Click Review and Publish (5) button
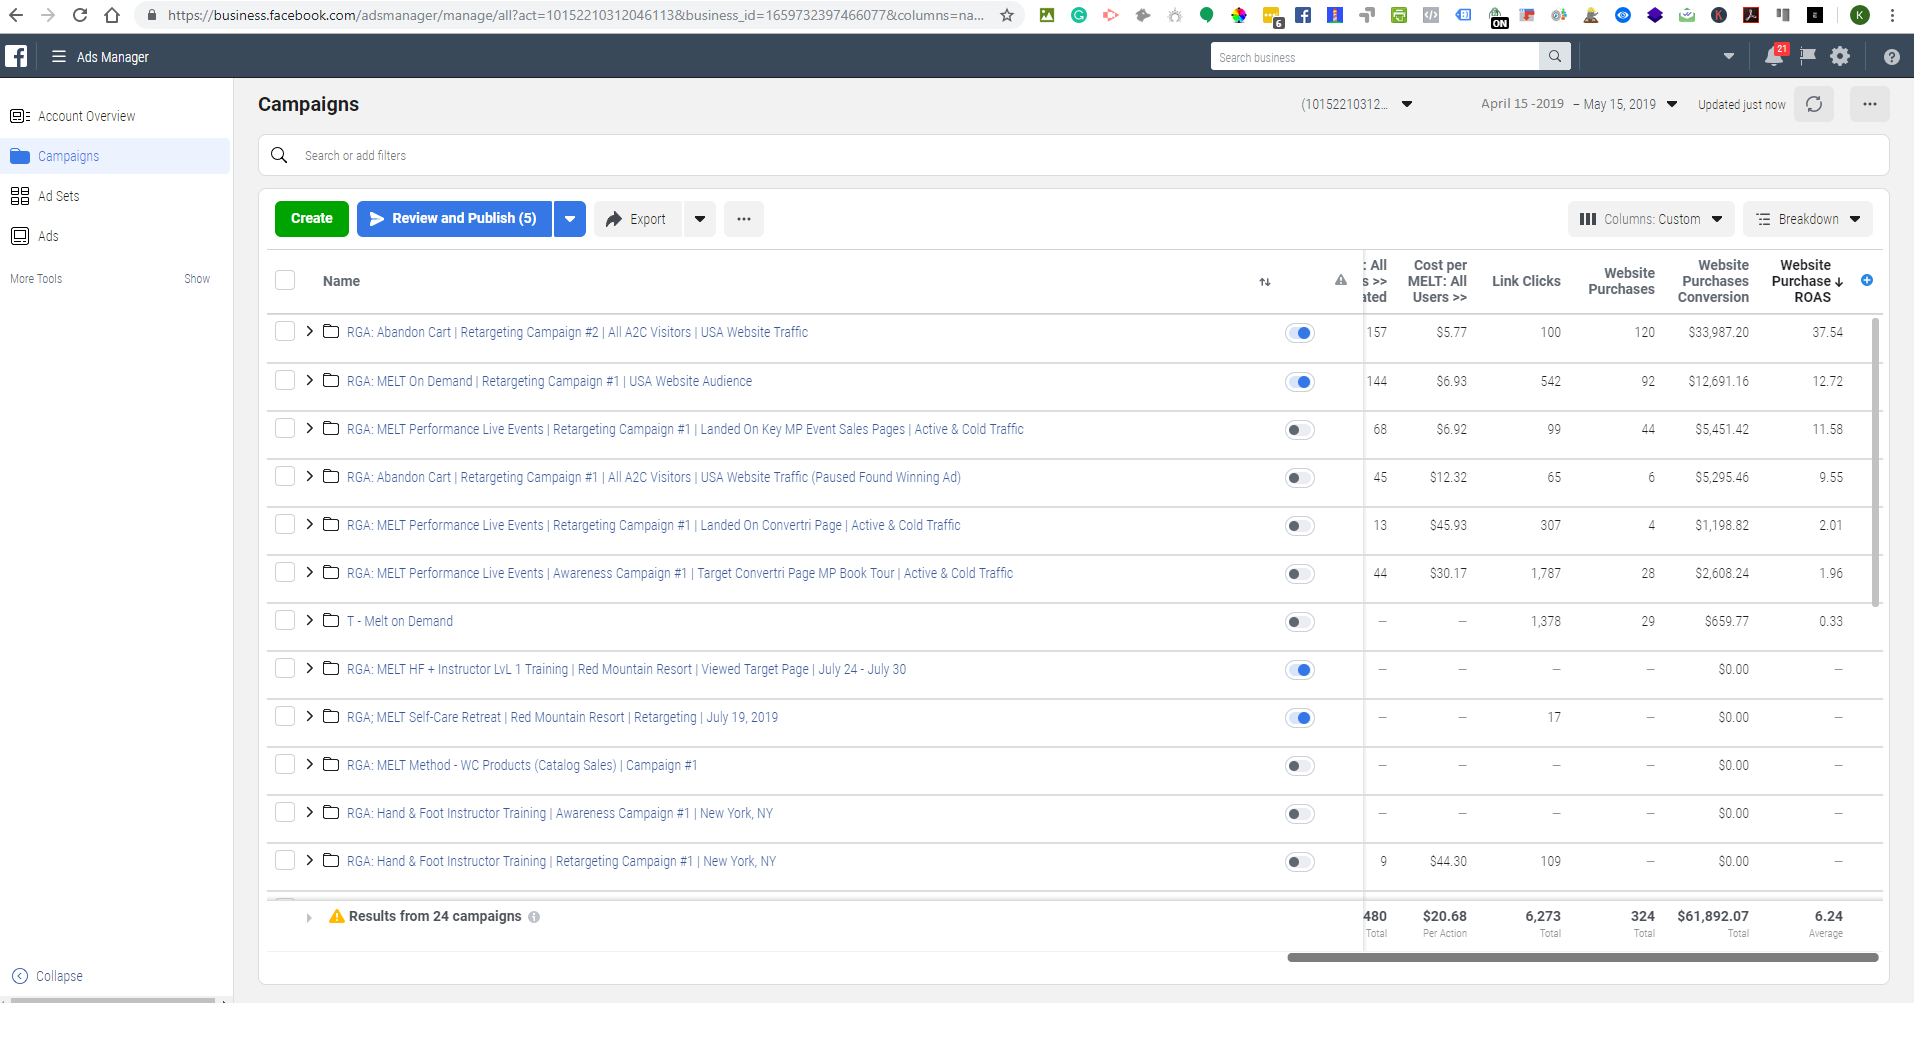Screen dimensions: 1920x1040 [x=454, y=219]
